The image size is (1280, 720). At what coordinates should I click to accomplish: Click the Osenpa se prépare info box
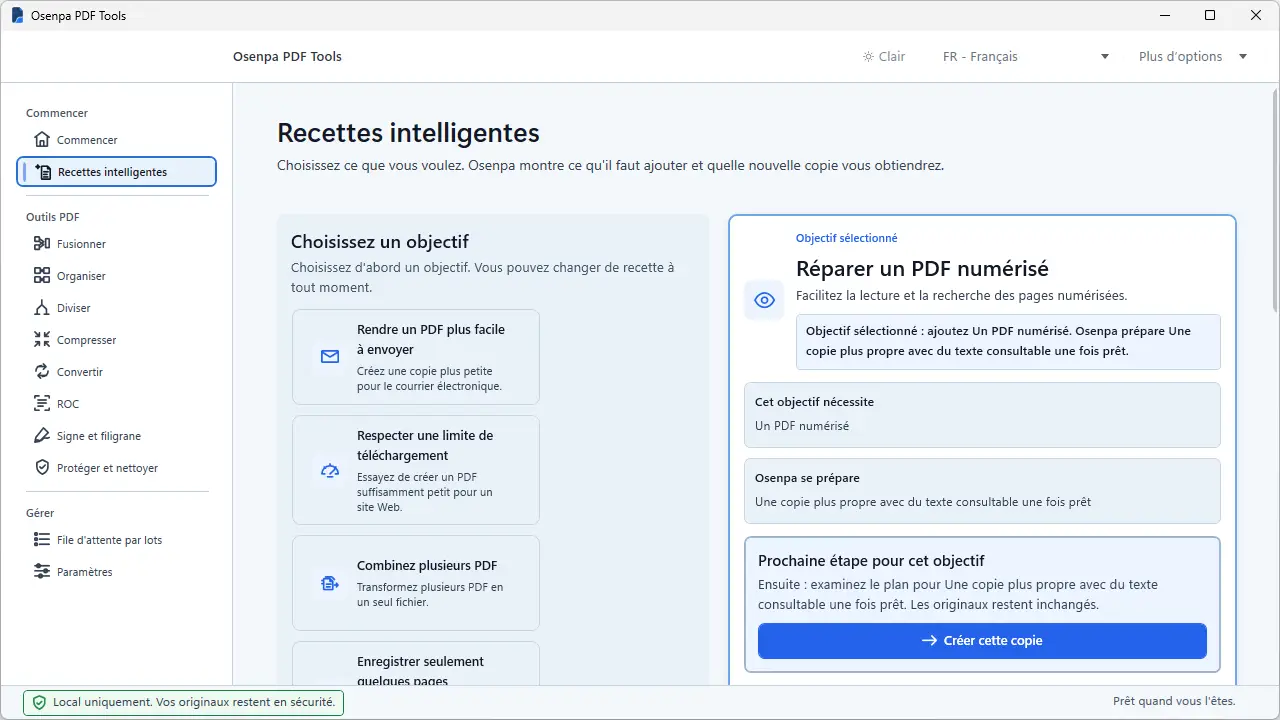pyautogui.click(x=982, y=491)
